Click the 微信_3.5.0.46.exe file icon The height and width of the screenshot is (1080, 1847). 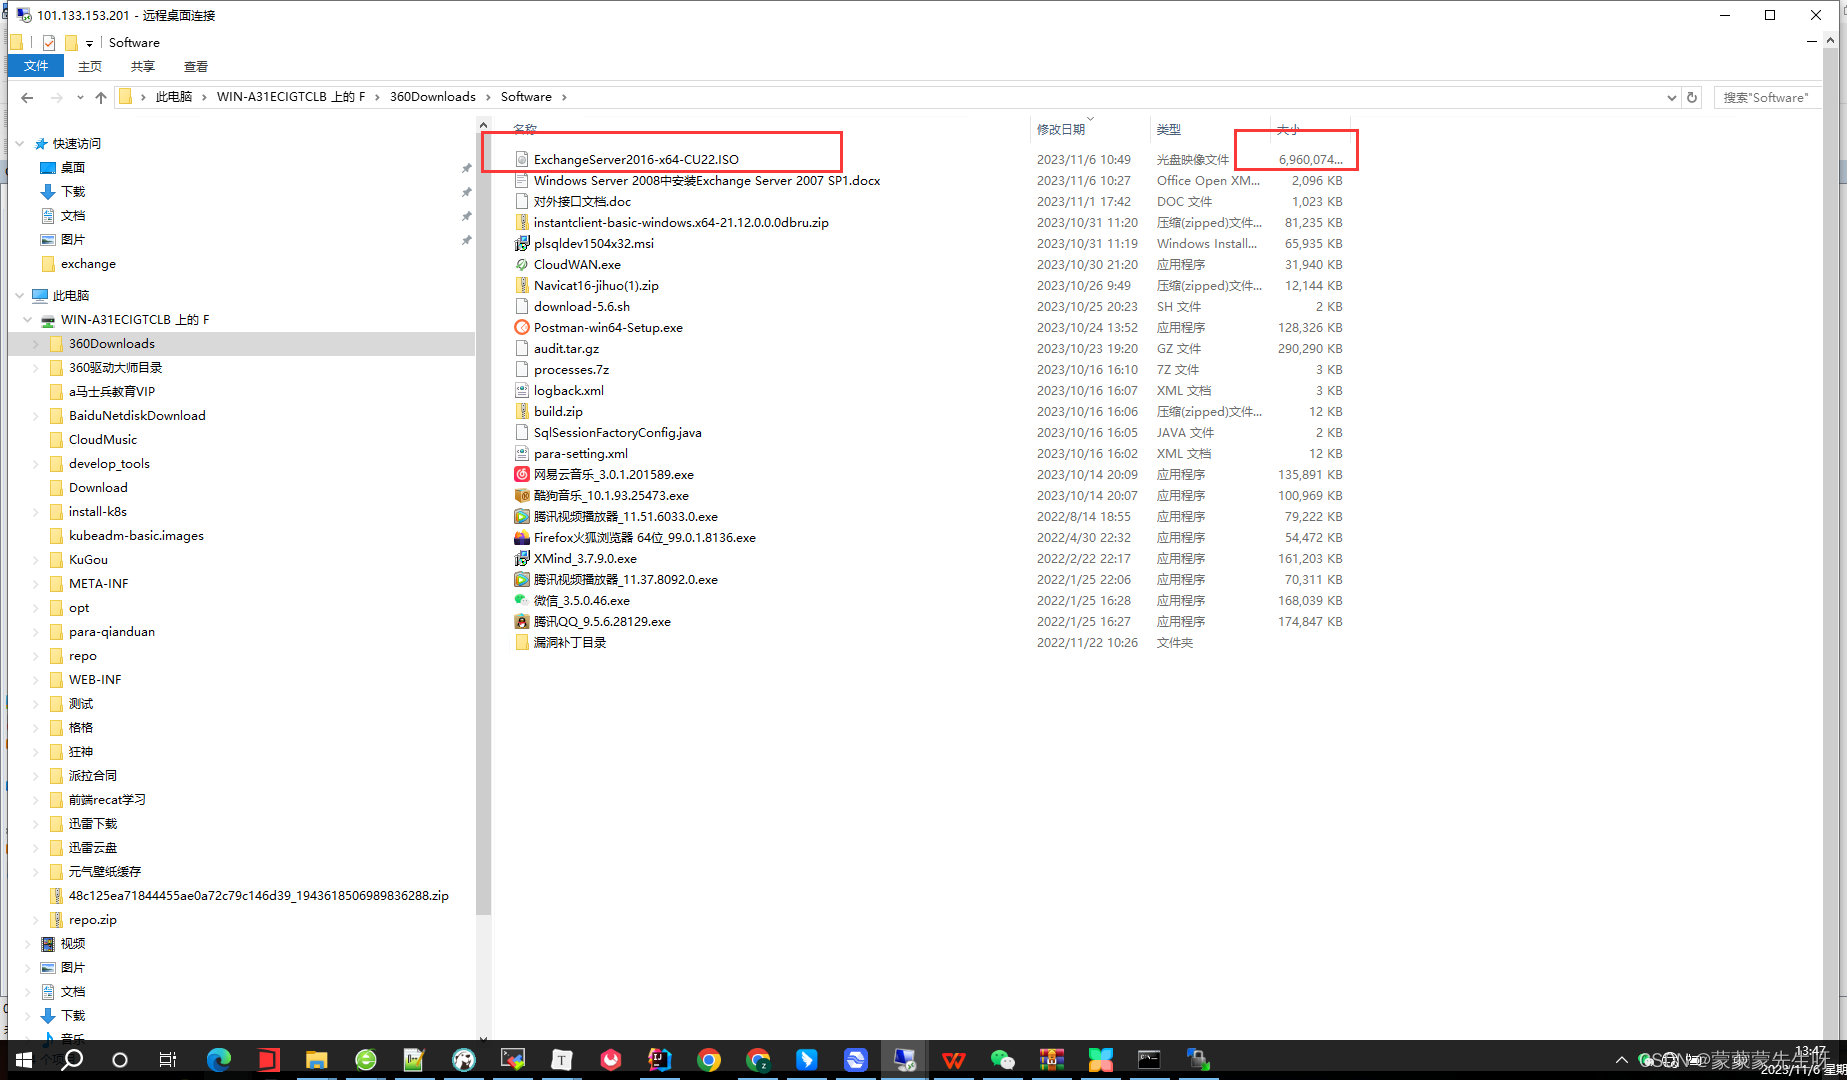522,600
